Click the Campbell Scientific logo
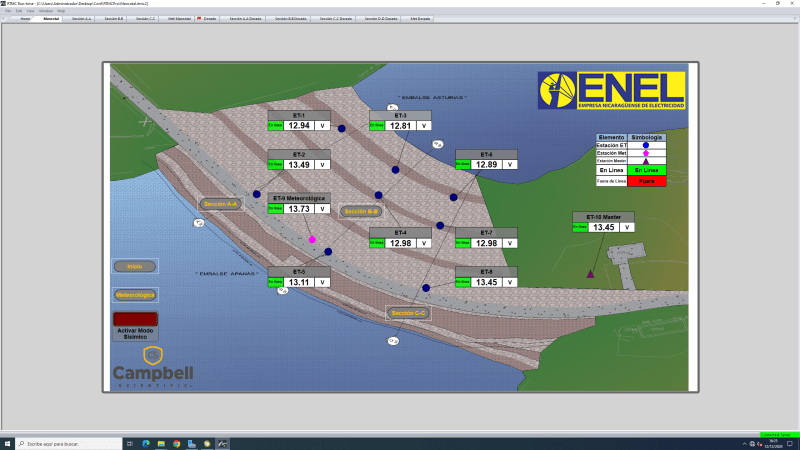The image size is (800, 450). (153, 367)
